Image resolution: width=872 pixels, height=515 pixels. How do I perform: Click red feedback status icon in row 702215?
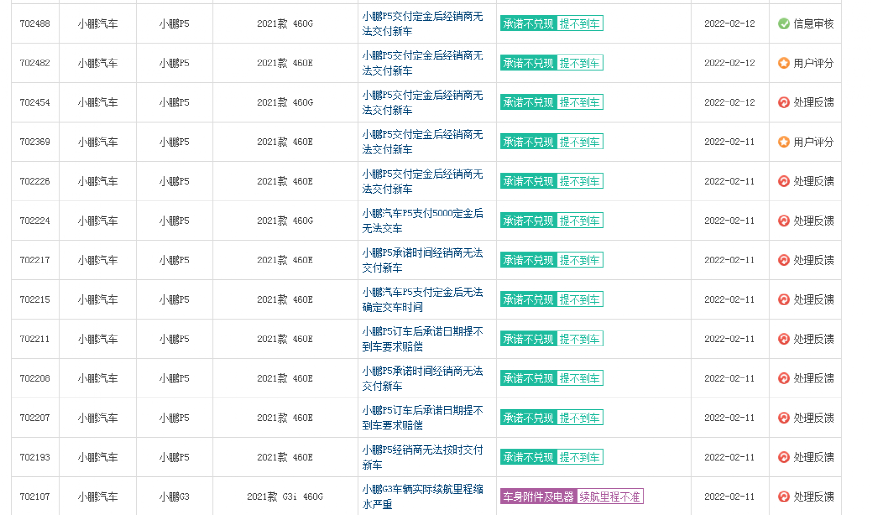[x=784, y=300]
